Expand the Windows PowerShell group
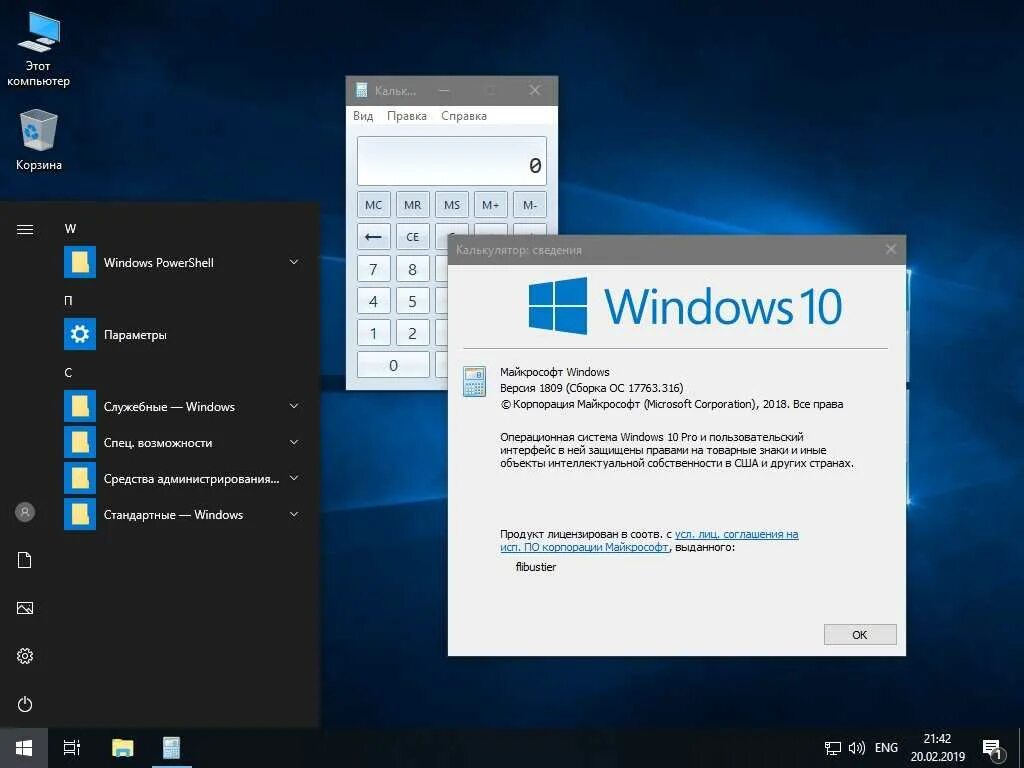Image resolution: width=1024 pixels, height=768 pixels. tap(293, 262)
